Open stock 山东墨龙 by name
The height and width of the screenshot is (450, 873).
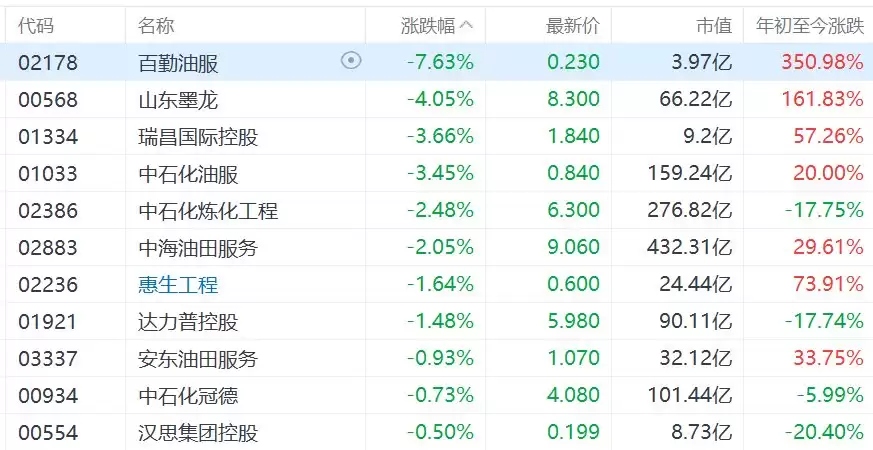[177, 99]
